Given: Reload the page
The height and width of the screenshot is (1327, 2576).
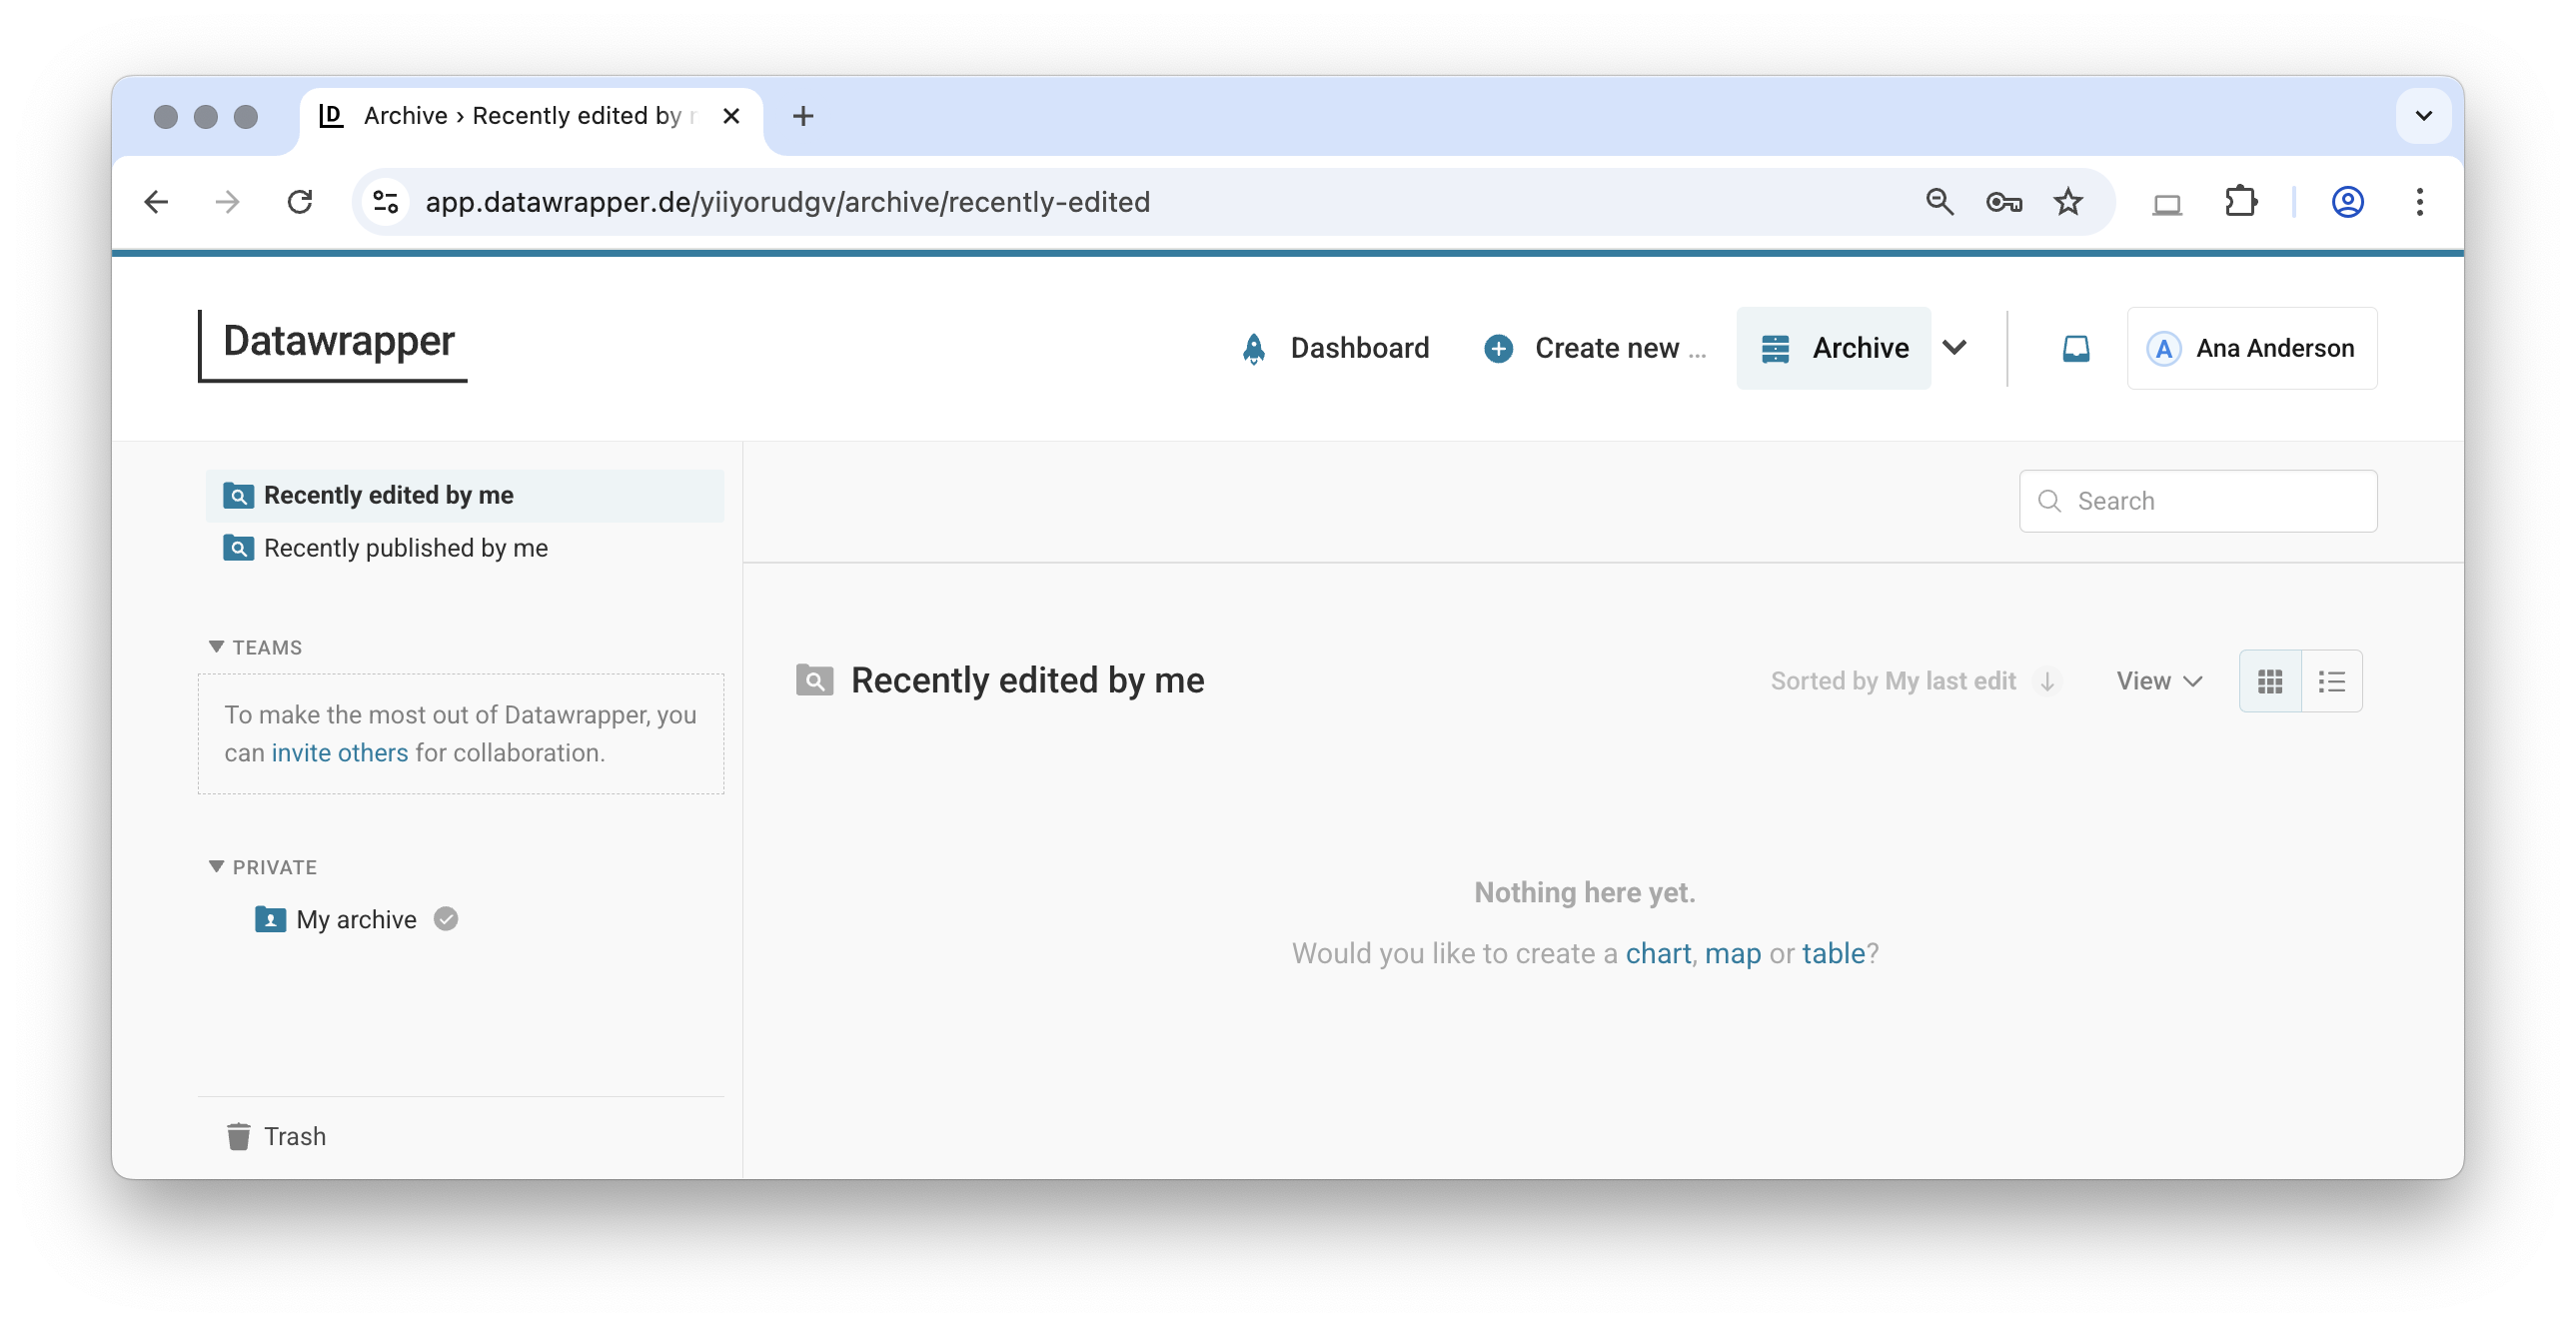Looking at the screenshot, I should 300,202.
